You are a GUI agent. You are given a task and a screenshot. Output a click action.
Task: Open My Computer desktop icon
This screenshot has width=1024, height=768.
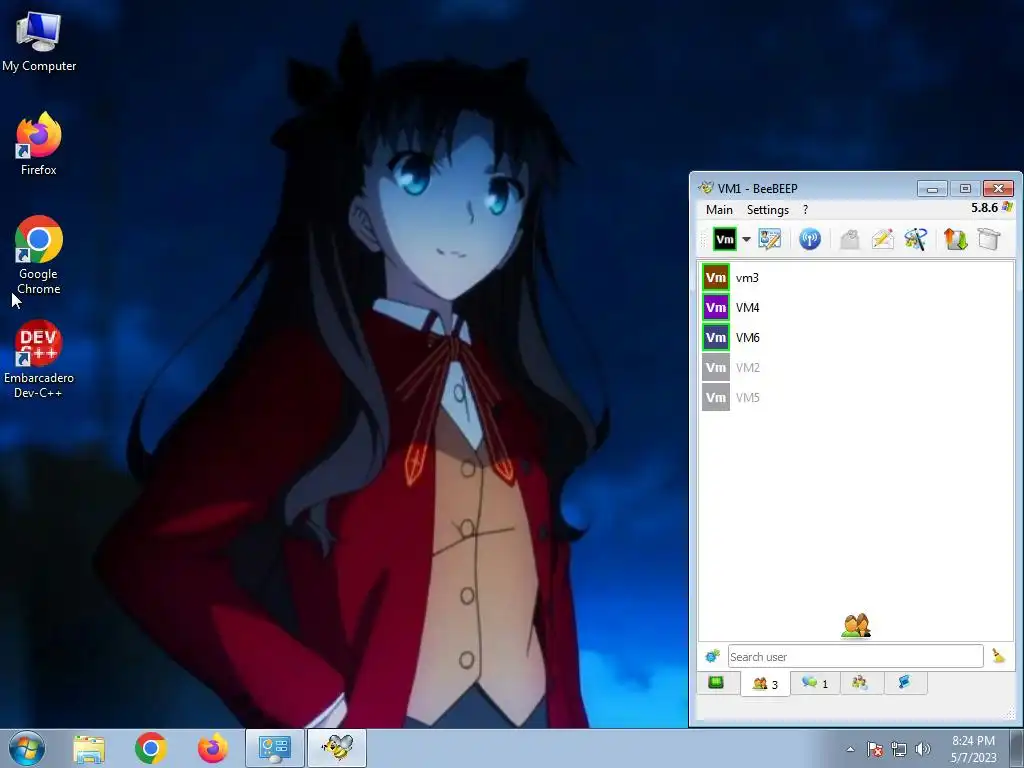click(x=39, y=41)
